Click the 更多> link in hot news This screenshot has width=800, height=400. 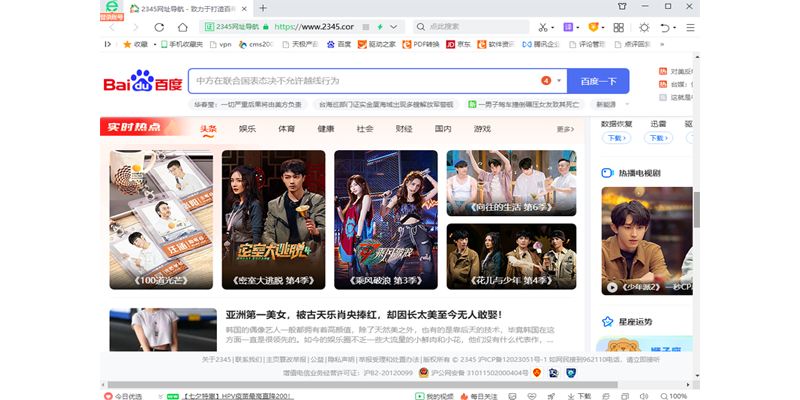tap(565, 130)
